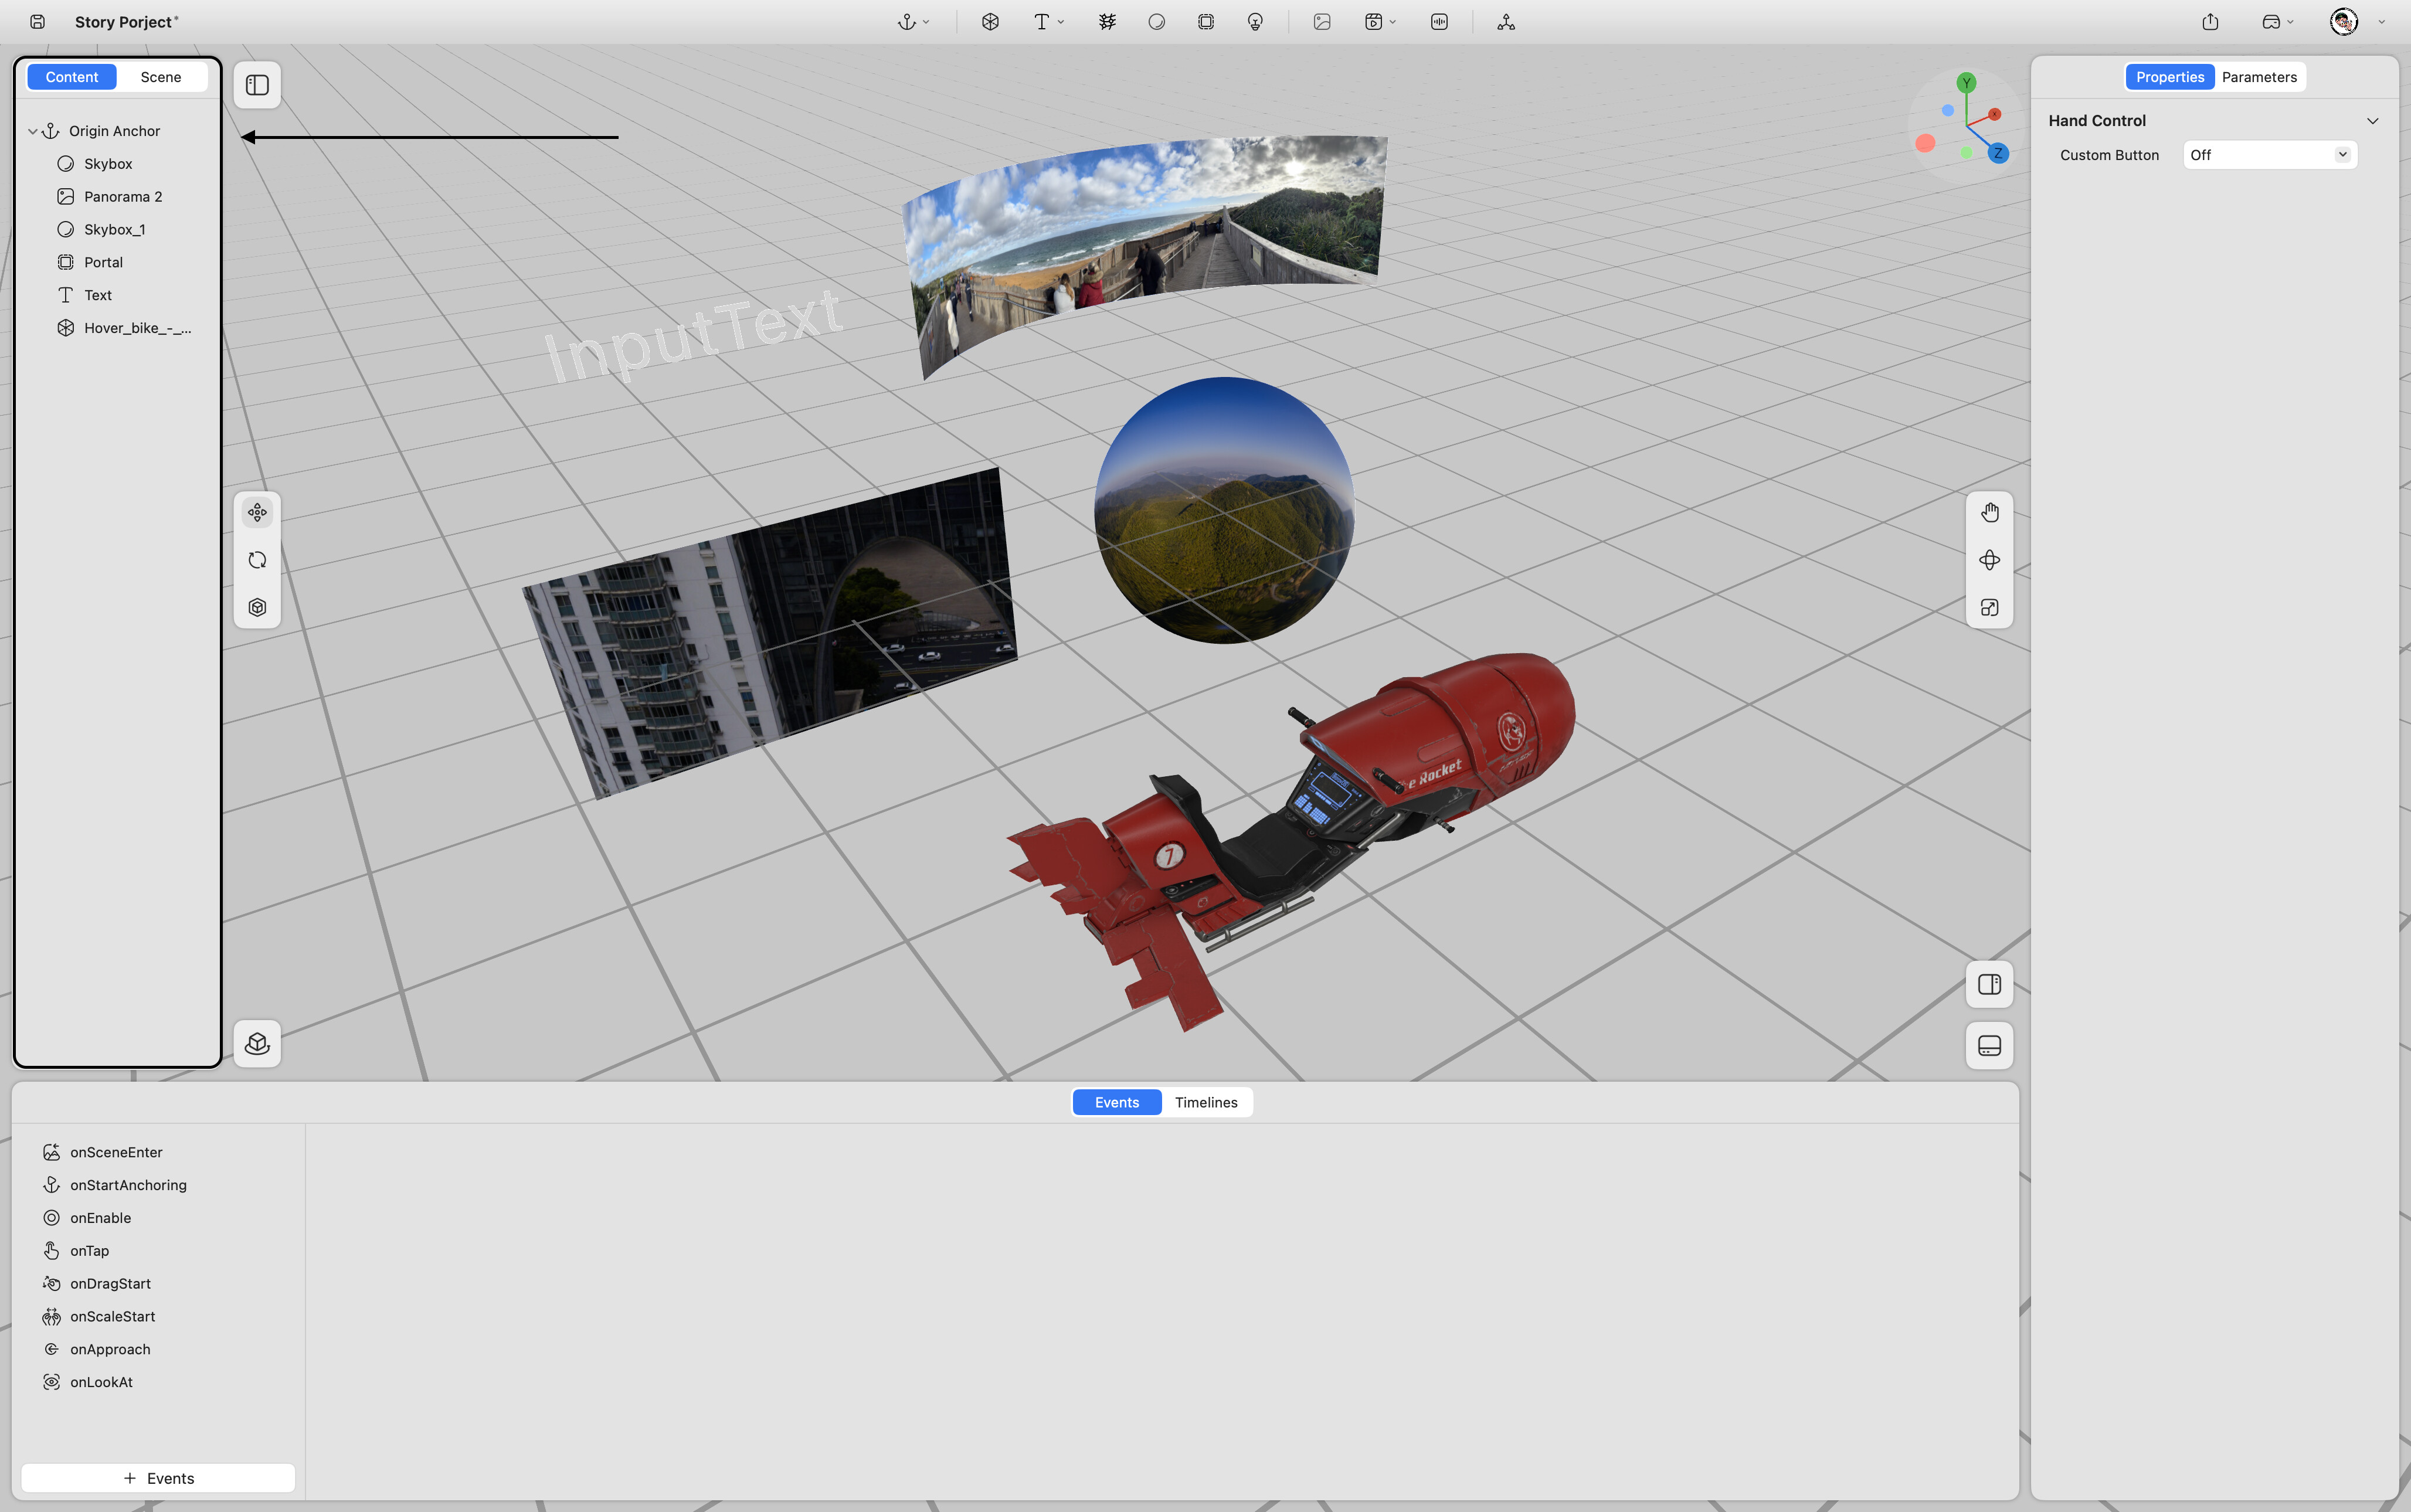The image size is (2411, 1512).
Task: Click the image icon in the top toolbar
Action: 1322,22
